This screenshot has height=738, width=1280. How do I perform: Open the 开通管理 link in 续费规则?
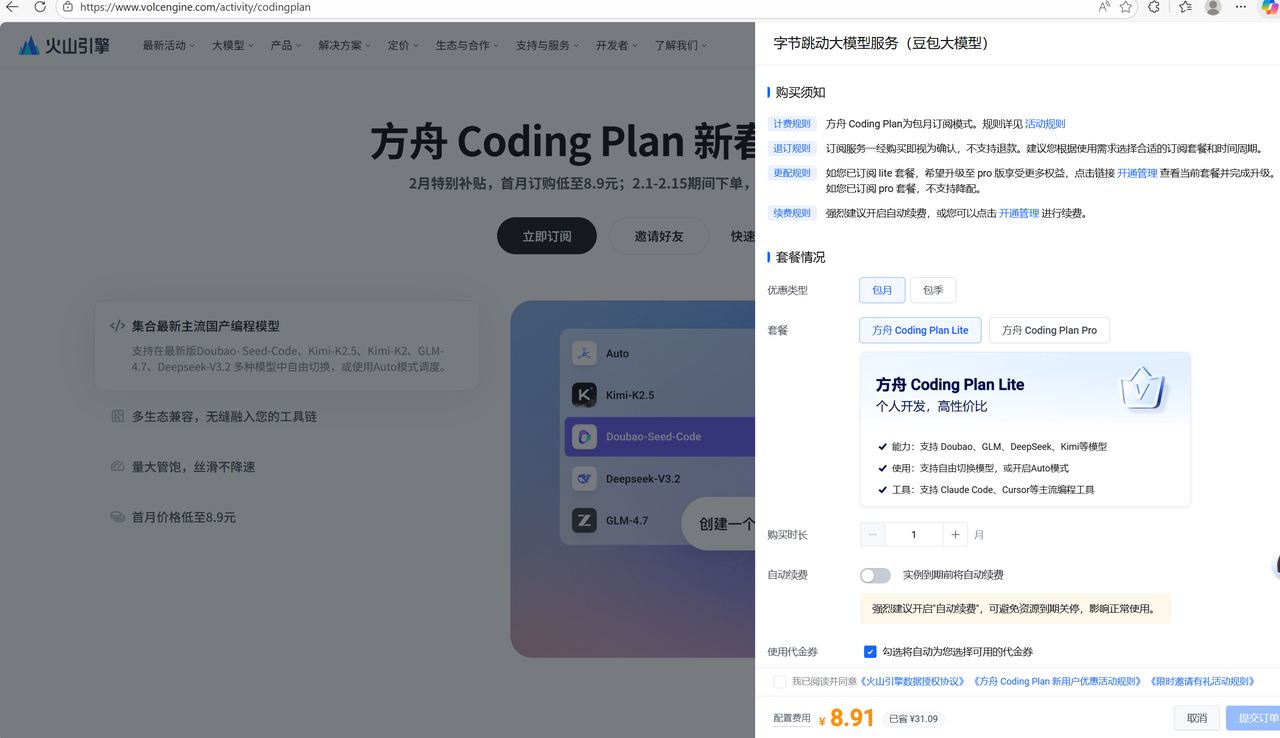[1019, 213]
